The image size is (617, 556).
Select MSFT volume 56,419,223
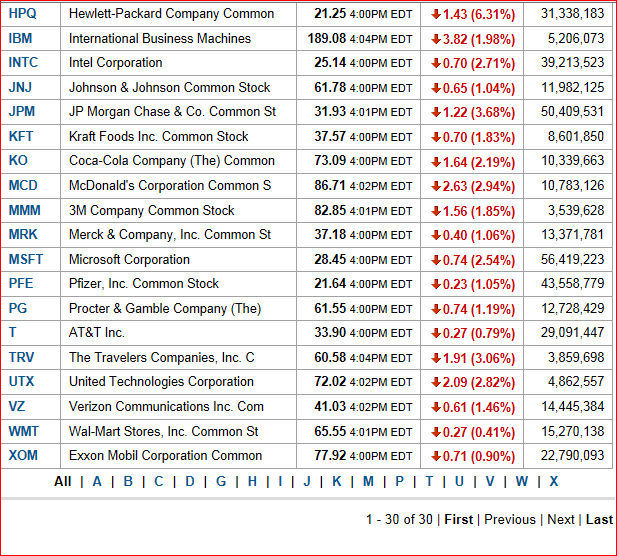[572, 260]
